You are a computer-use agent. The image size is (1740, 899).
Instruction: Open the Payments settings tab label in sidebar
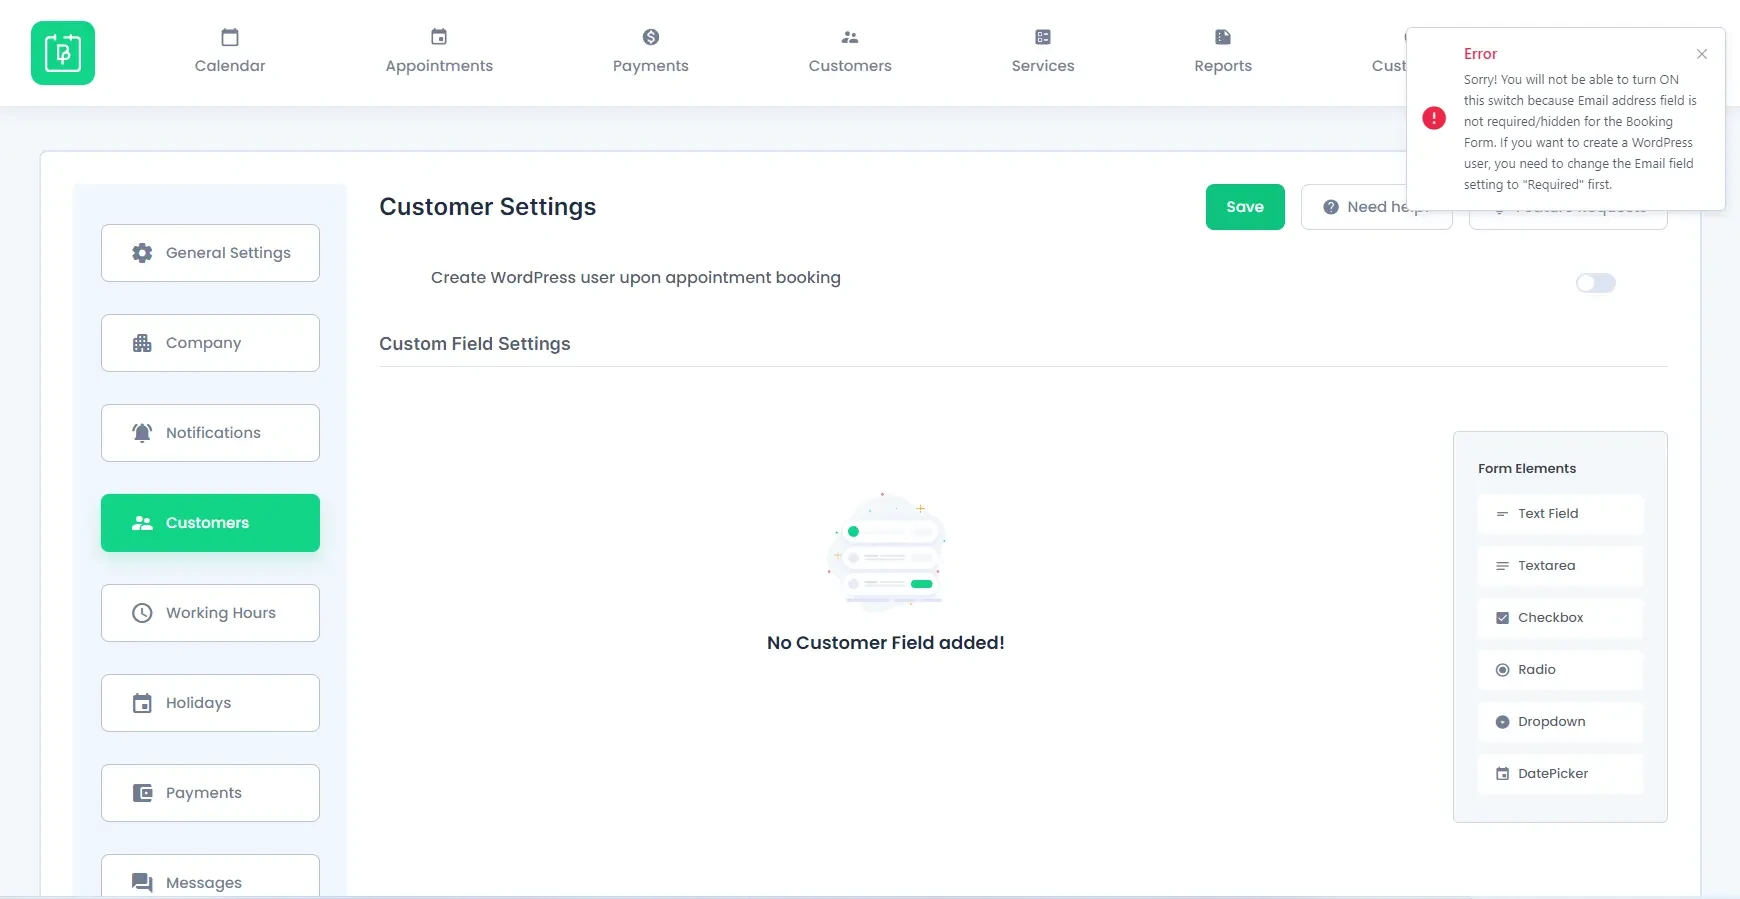(204, 793)
